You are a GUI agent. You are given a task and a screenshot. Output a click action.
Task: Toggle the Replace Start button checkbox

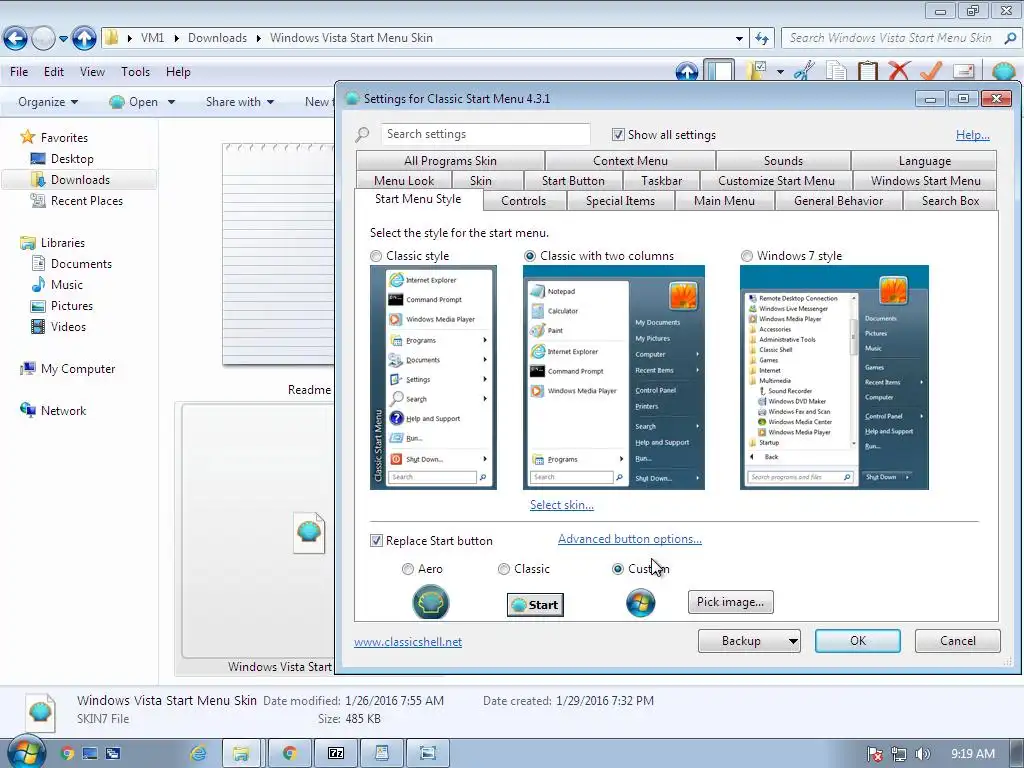pyautogui.click(x=376, y=541)
